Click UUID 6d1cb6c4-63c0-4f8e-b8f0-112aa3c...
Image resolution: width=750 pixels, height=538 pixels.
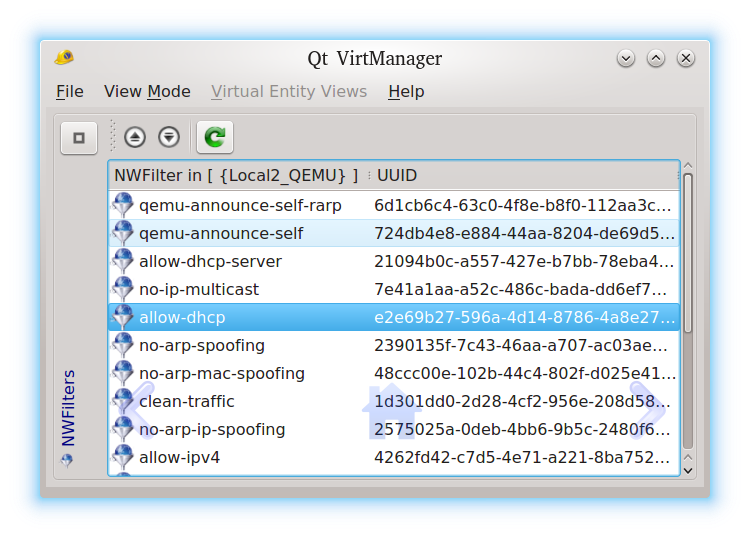[522, 205]
